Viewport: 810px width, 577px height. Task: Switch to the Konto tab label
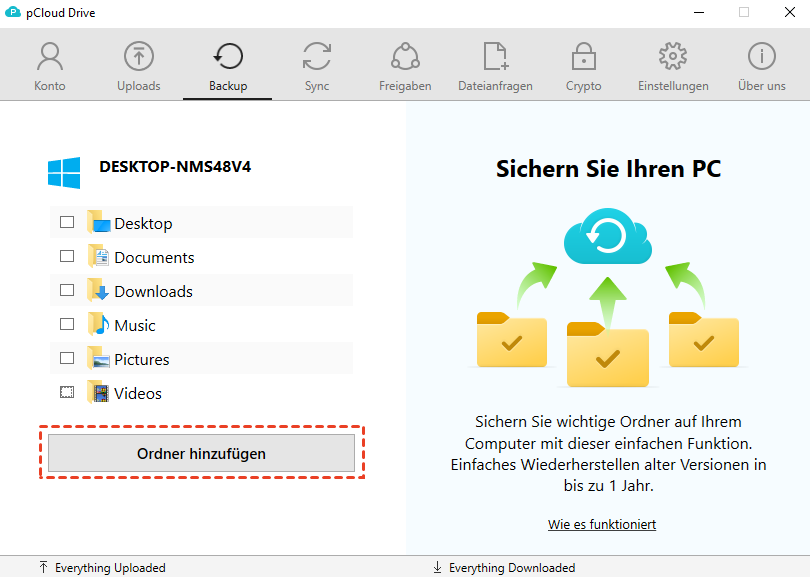tap(50, 86)
